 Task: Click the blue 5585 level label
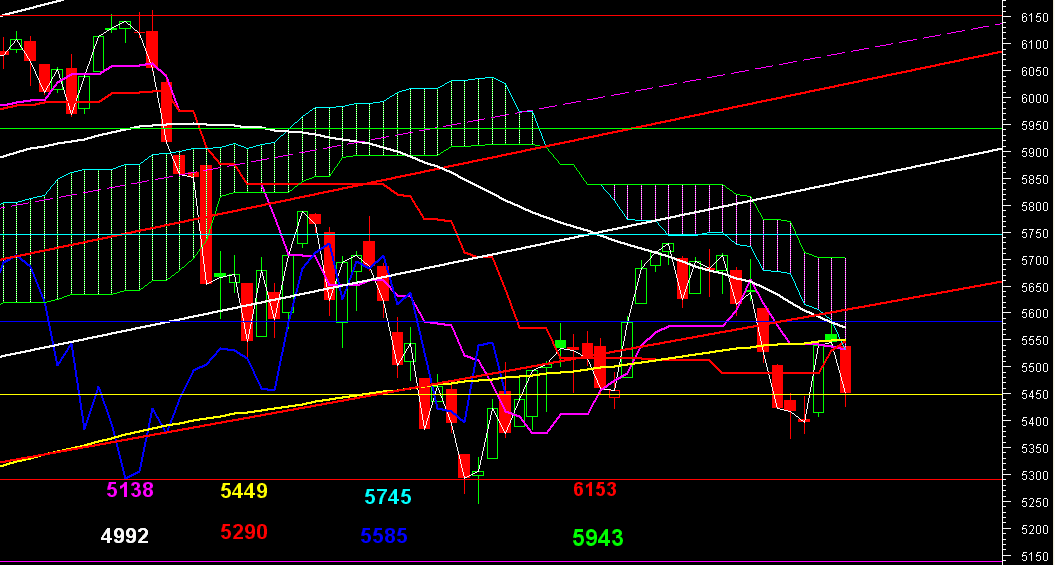pyautogui.click(x=384, y=536)
